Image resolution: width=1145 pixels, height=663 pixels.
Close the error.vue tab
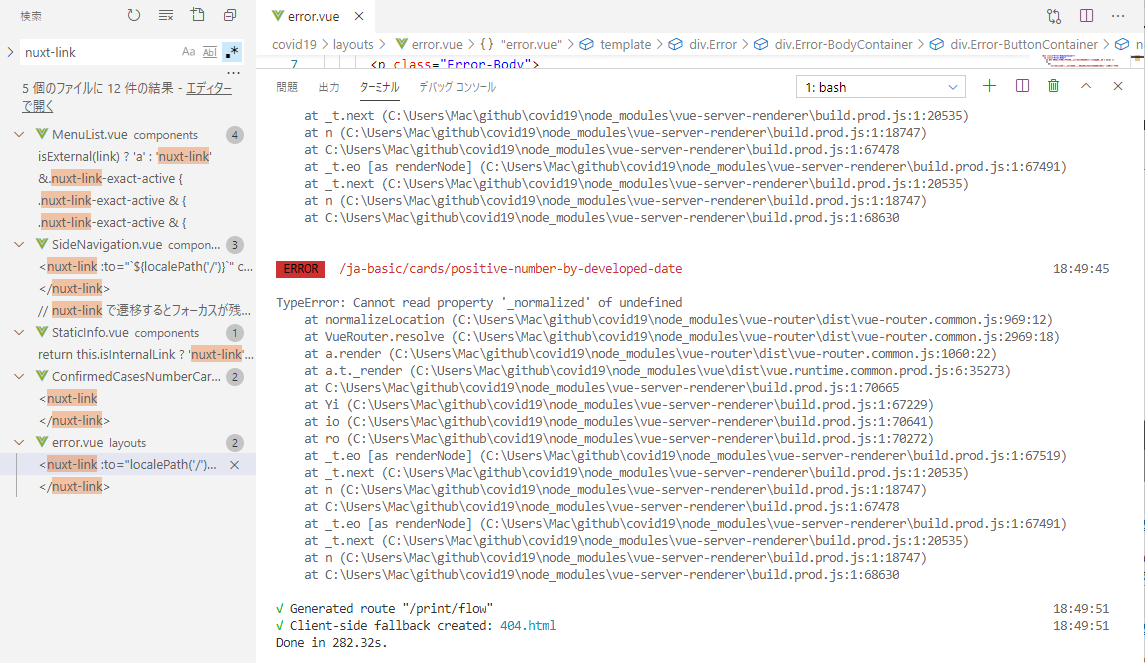[359, 16]
